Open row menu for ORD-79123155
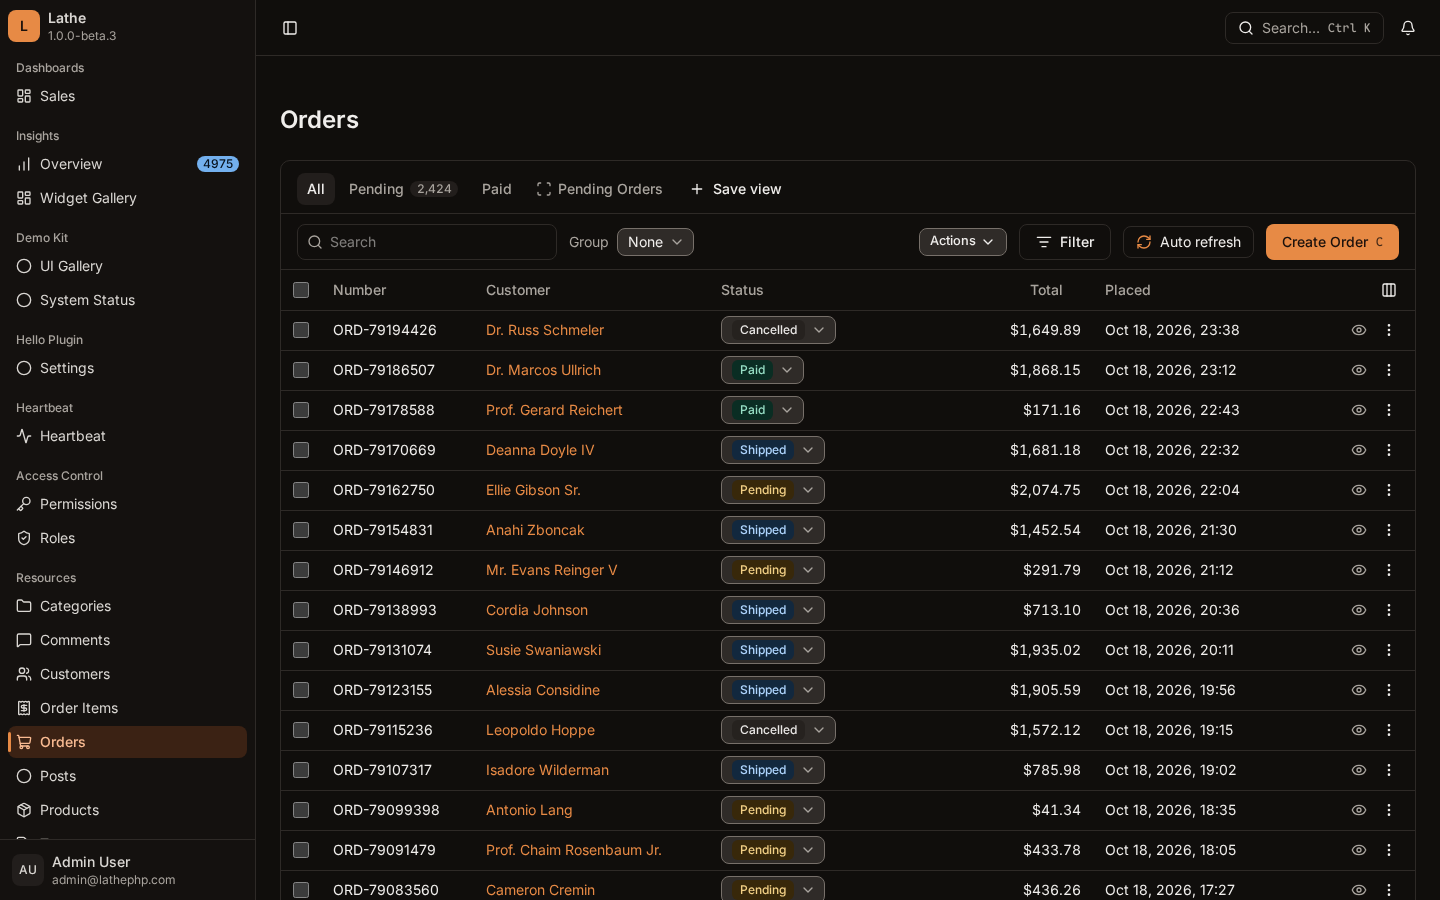 [x=1389, y=690]
